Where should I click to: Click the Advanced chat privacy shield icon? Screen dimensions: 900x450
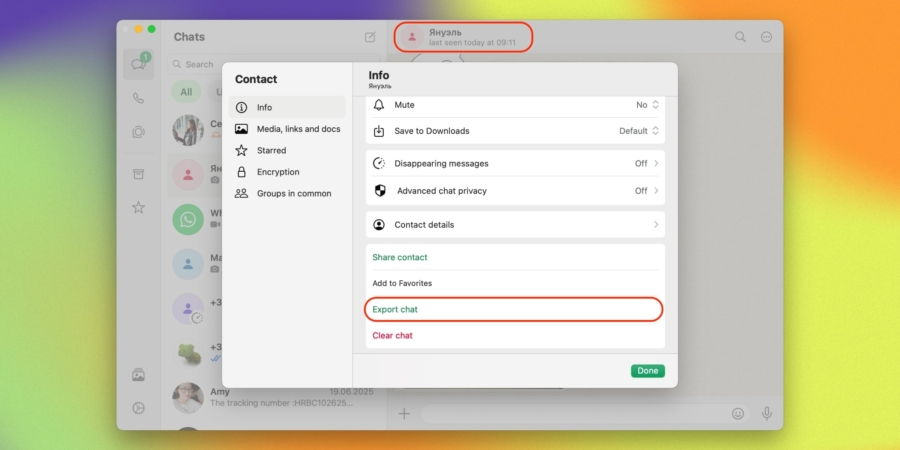tap(380, 191)
